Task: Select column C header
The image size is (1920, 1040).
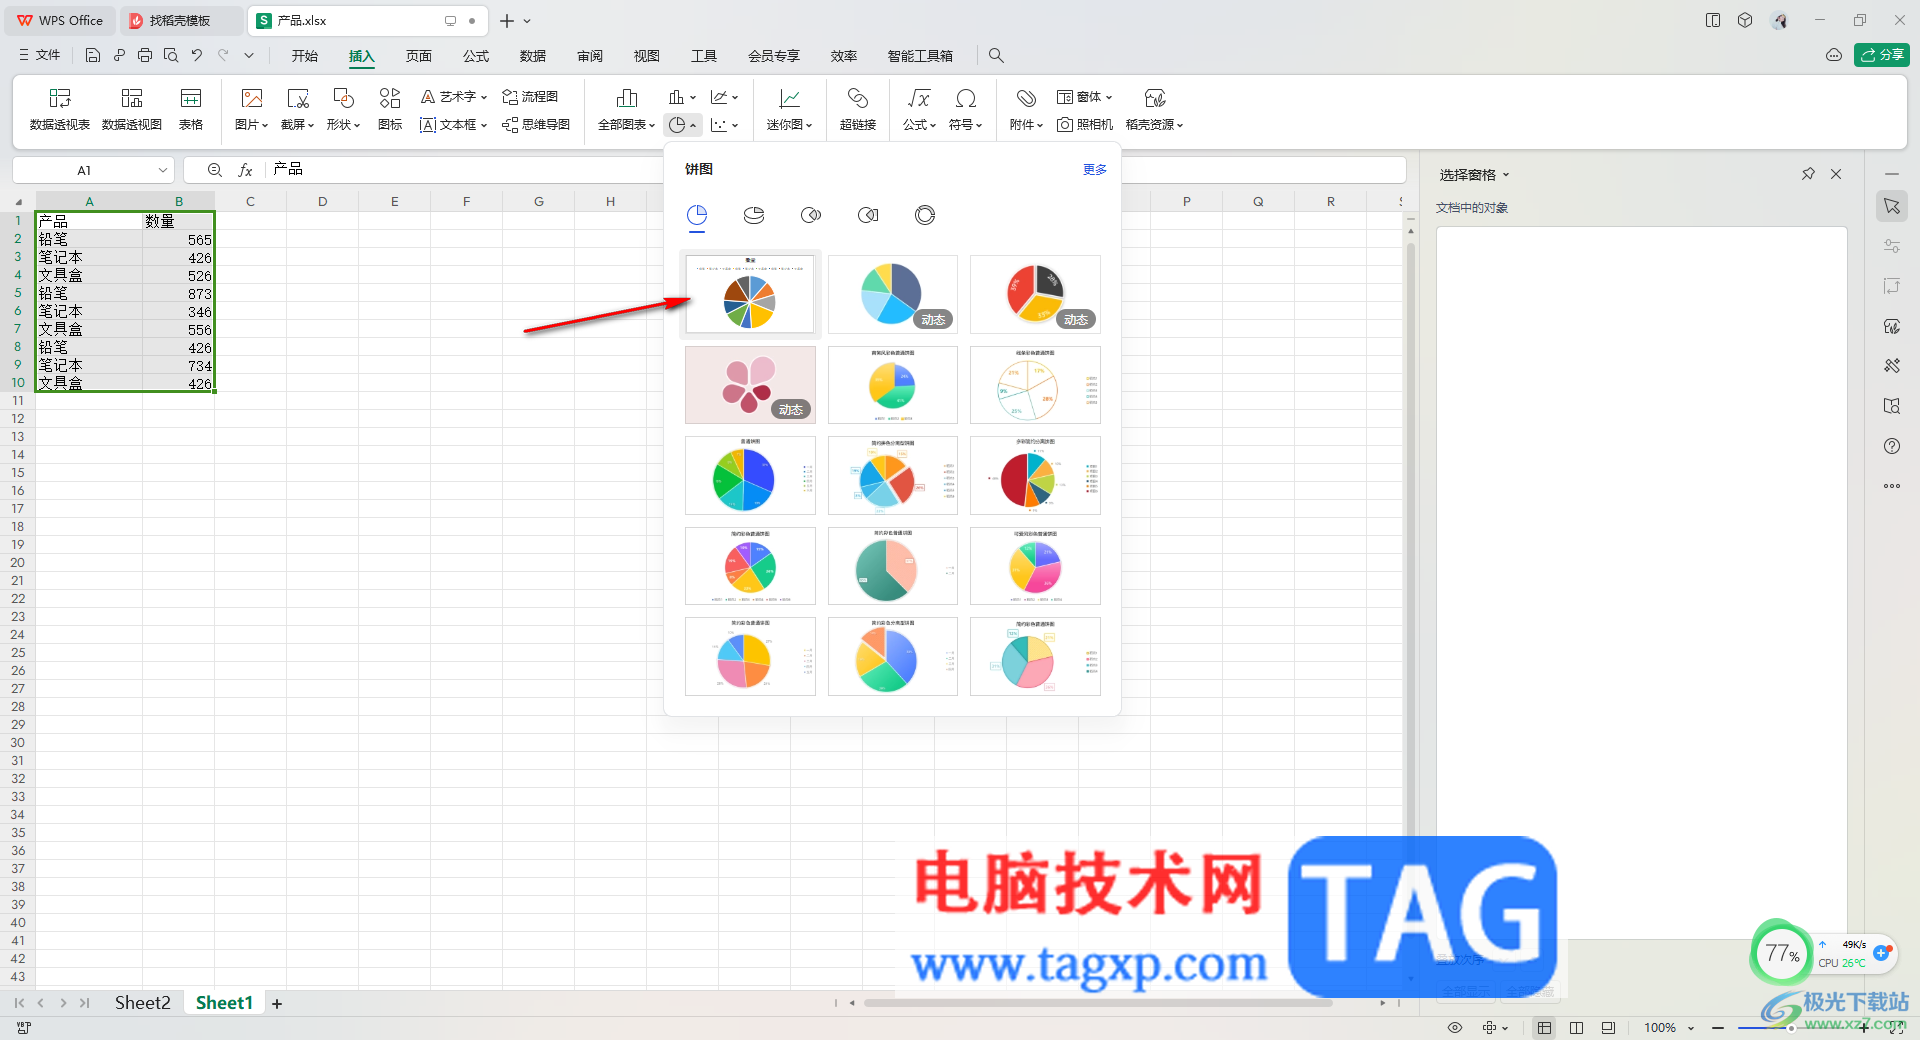Action: (250, 202)
